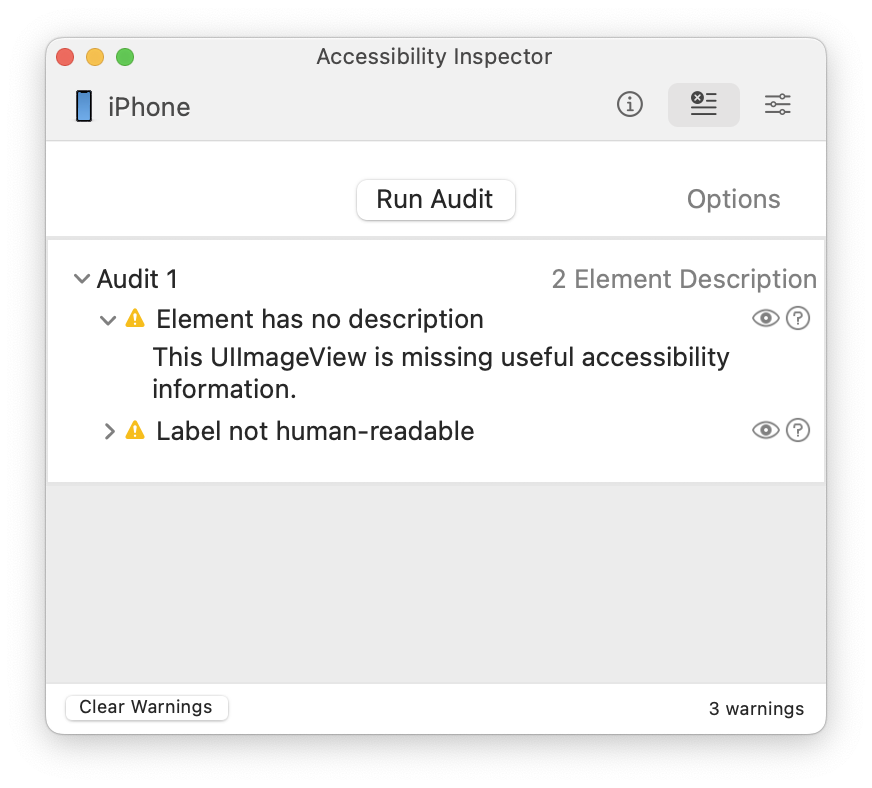Open the Settings sliders tab icon

pyautogui.click(x=778, y=104)
